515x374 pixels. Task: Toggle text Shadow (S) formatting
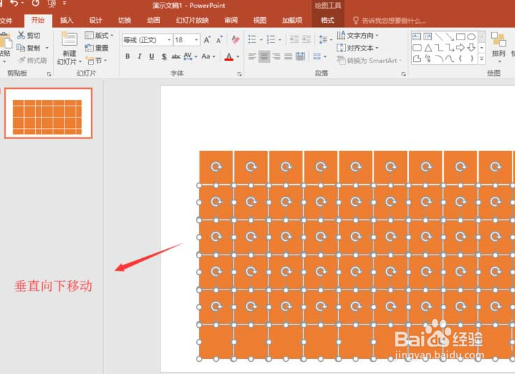click(x=164, y=56)
